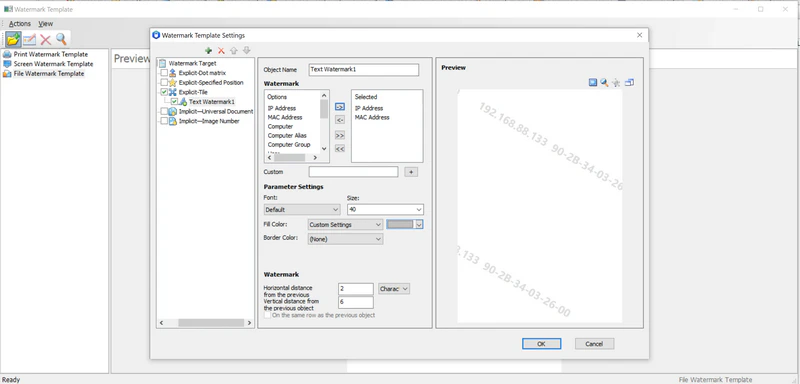
Task: Uncheck the Explicit-Tile checkbox
Action: (164, 92)
